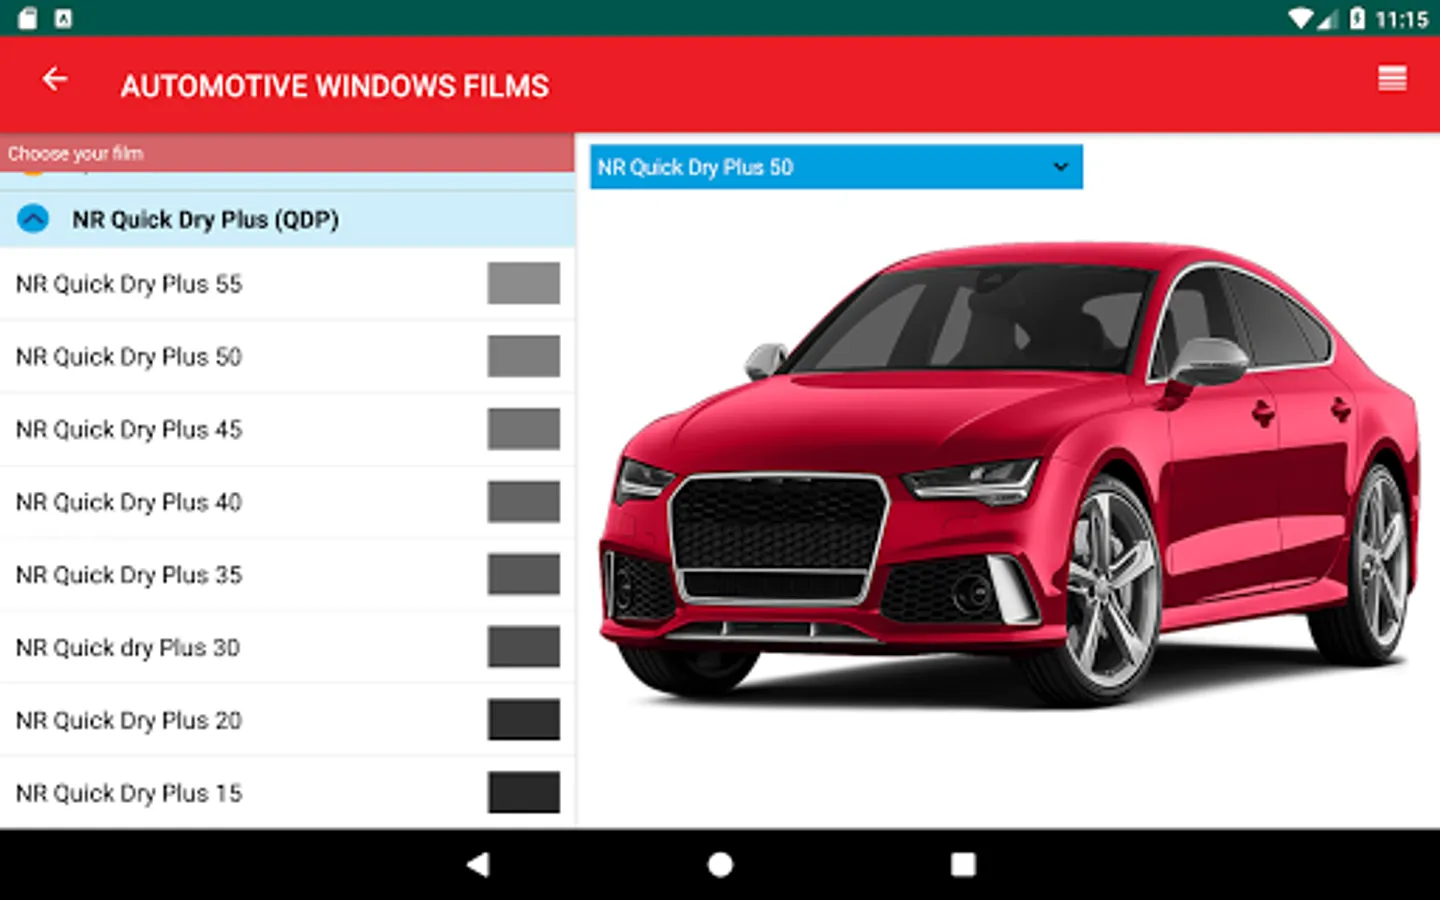Screen dimensions: 1440x900
Task: Tap the Choose your film header
Action: 75,153
